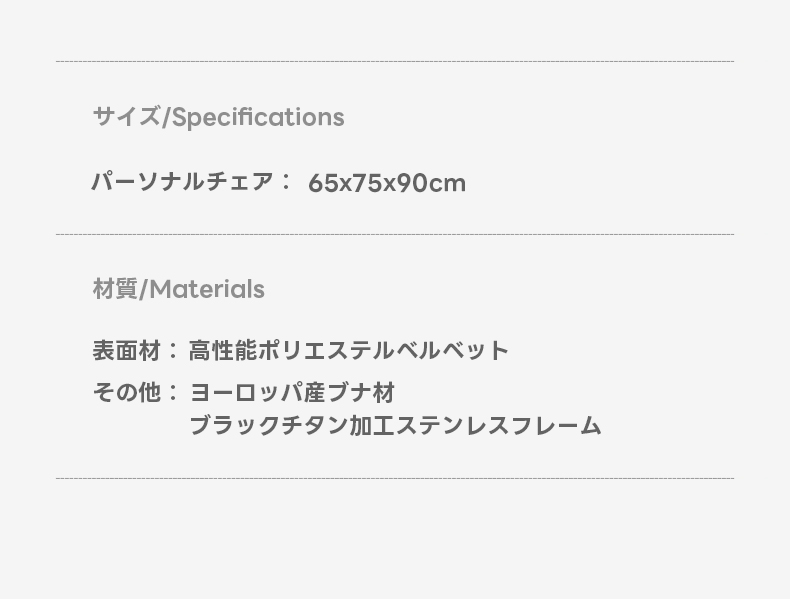This screenshot has height=599, width=790.
Task: Click the top dotted divider line
Action: pyautogui.click(x=395, y=62)
